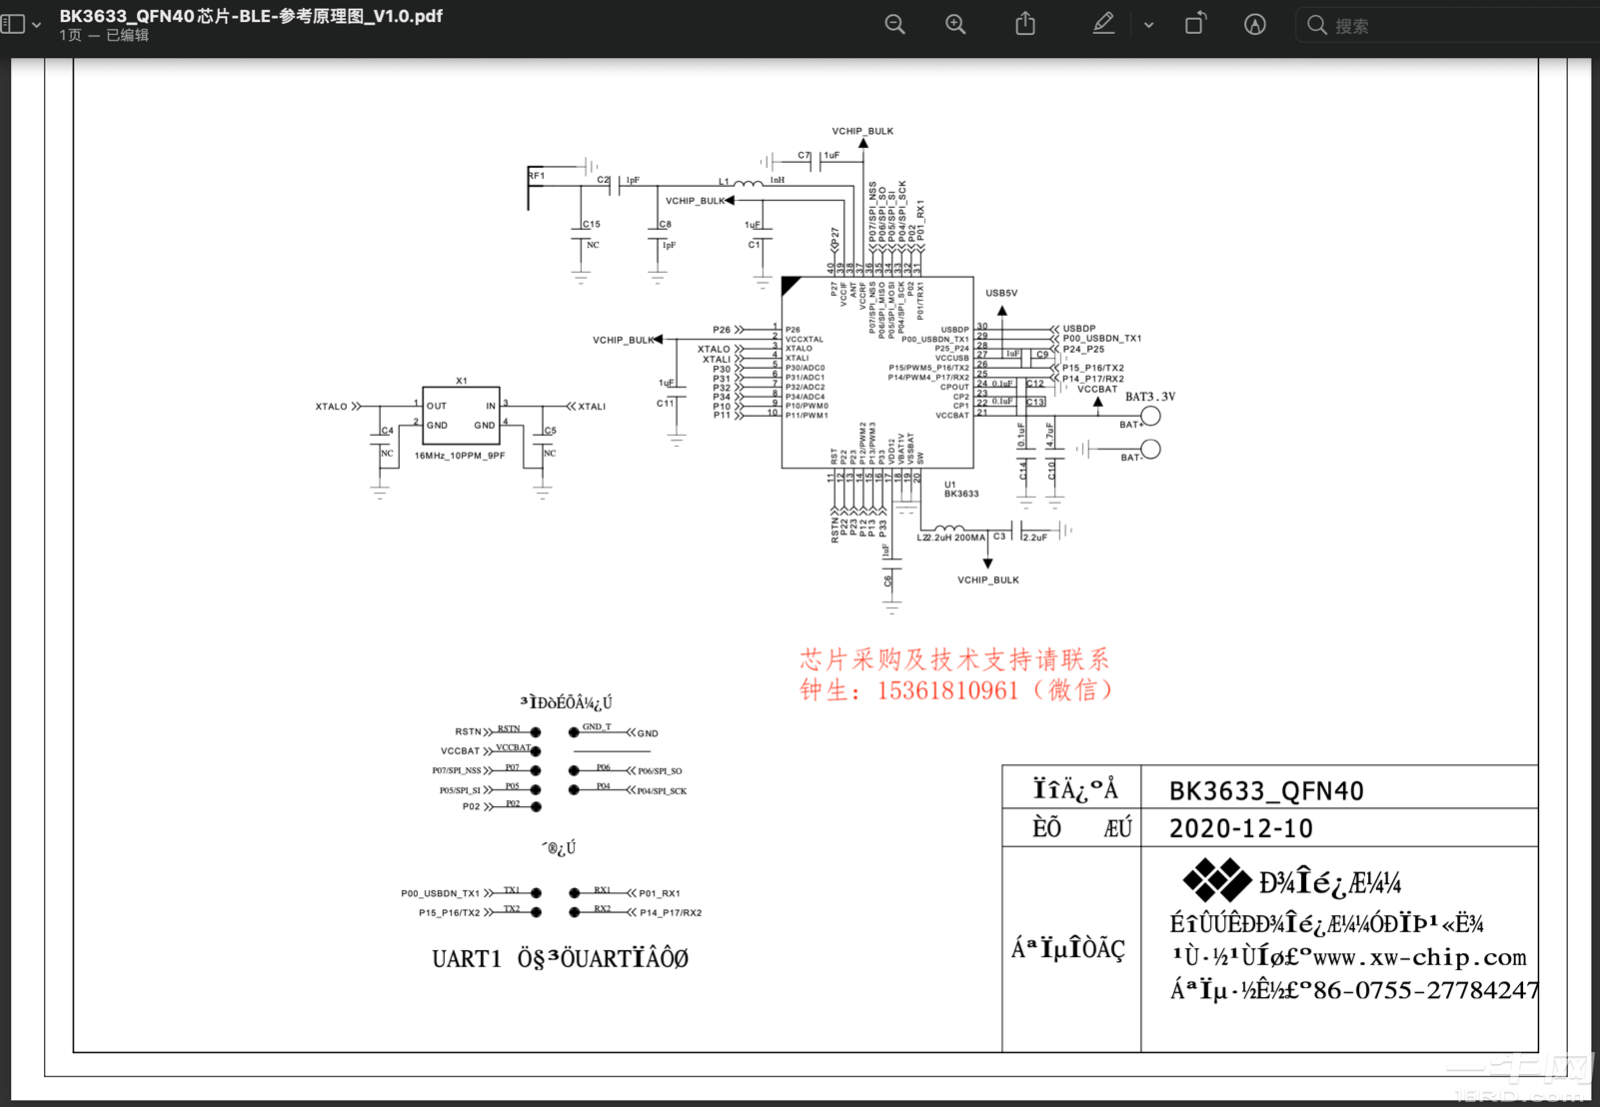Screen dimensions: 1600x1107
Task: Click the www.xw-chip.com website text
Action: coord(1419,957)
